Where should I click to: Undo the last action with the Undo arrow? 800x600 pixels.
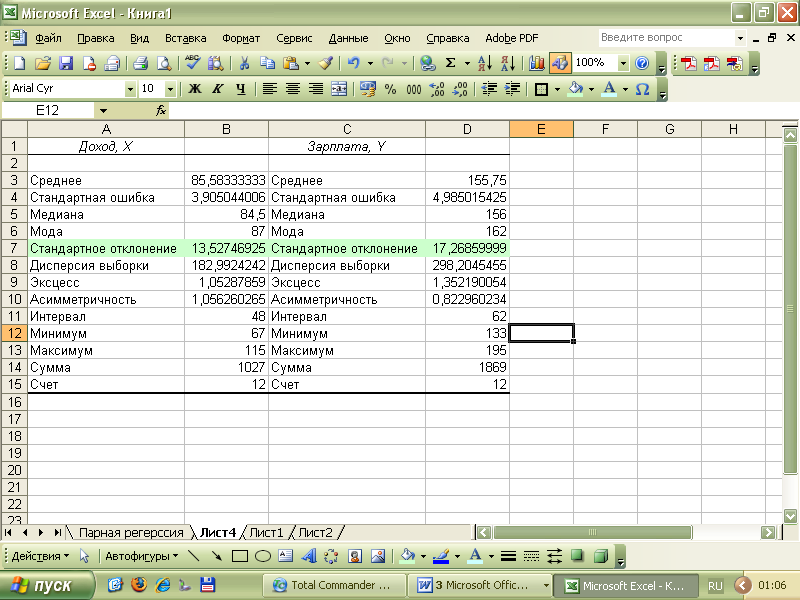coord(354,63)
